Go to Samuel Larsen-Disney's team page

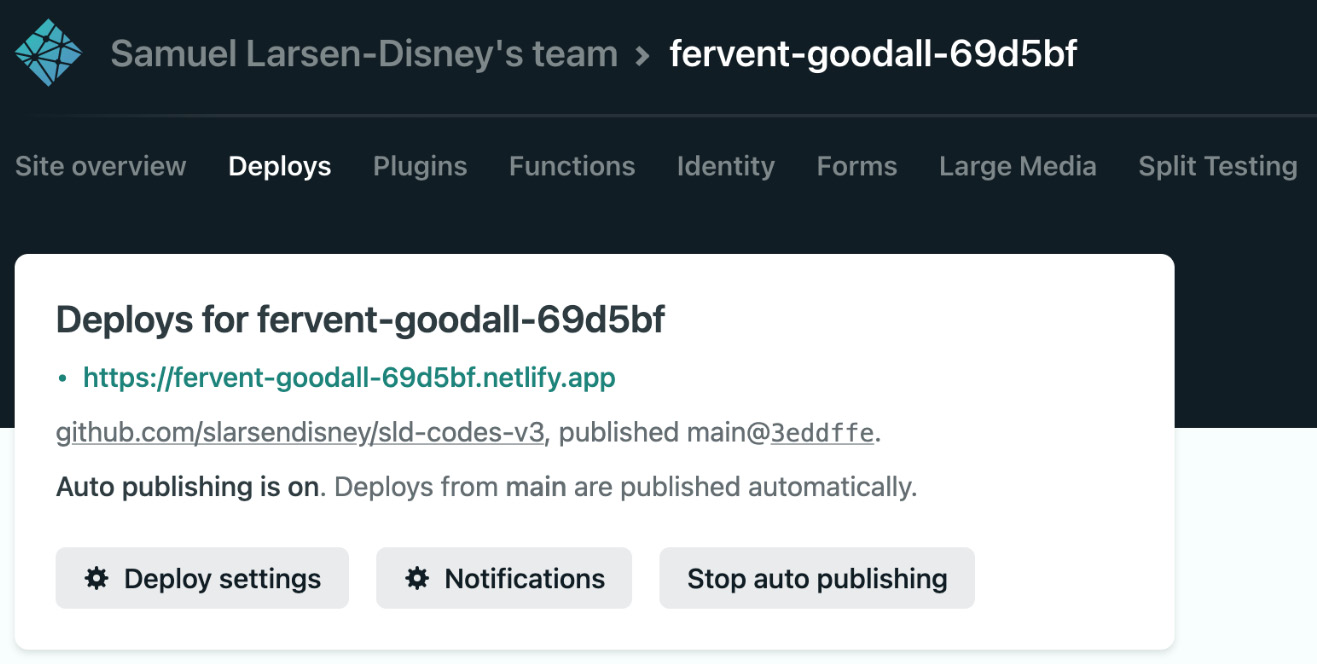point(364,54)
